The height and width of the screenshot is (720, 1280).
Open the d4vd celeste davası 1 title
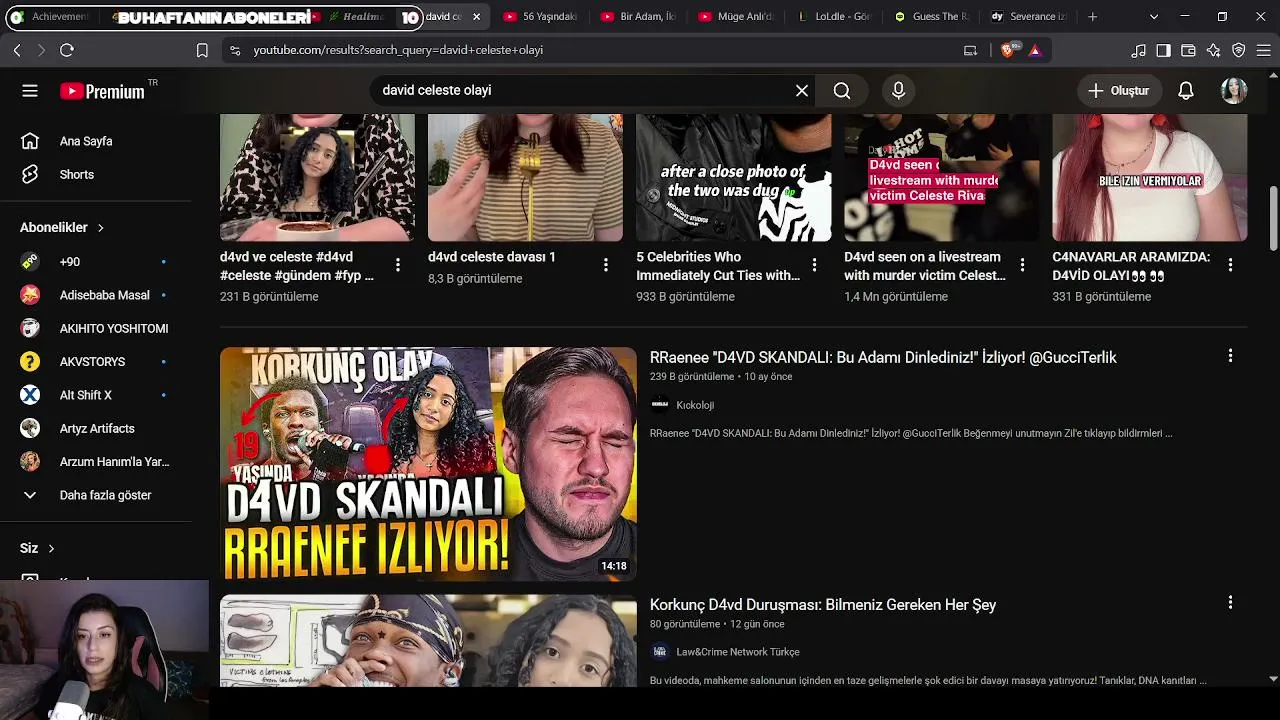click(492, 257)
